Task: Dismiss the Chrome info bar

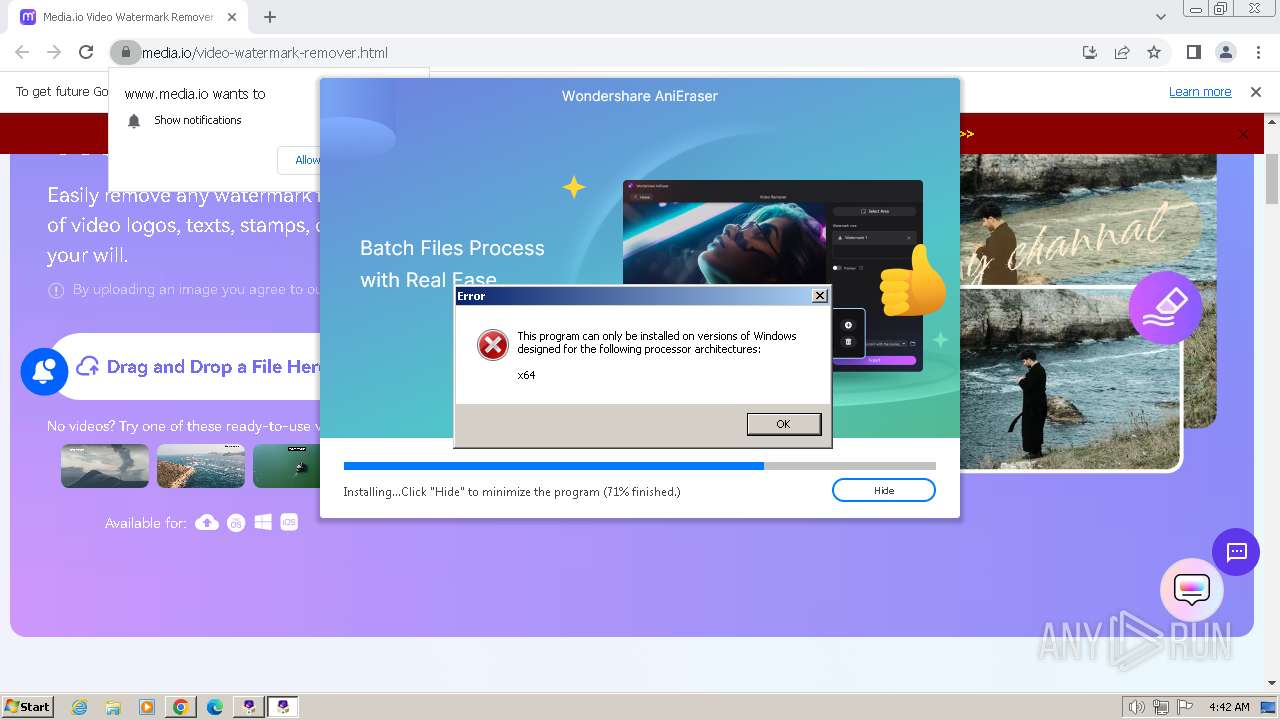Action: click(x=1256, y=91)
